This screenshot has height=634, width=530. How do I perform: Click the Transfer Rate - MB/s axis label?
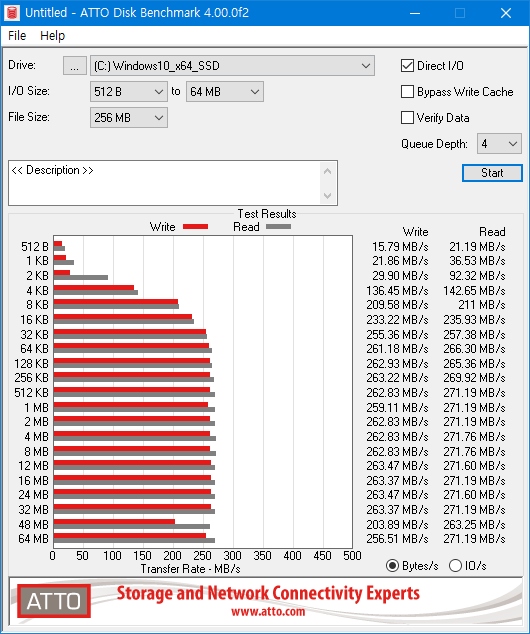[190, 569]
